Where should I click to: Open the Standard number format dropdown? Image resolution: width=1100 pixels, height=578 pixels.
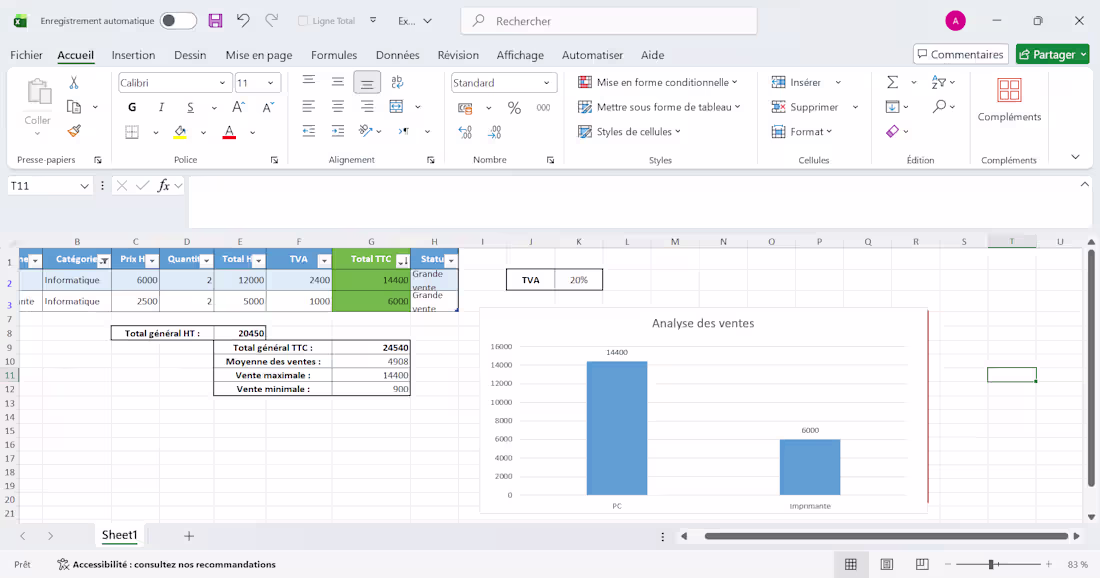[x=546, y=83]
